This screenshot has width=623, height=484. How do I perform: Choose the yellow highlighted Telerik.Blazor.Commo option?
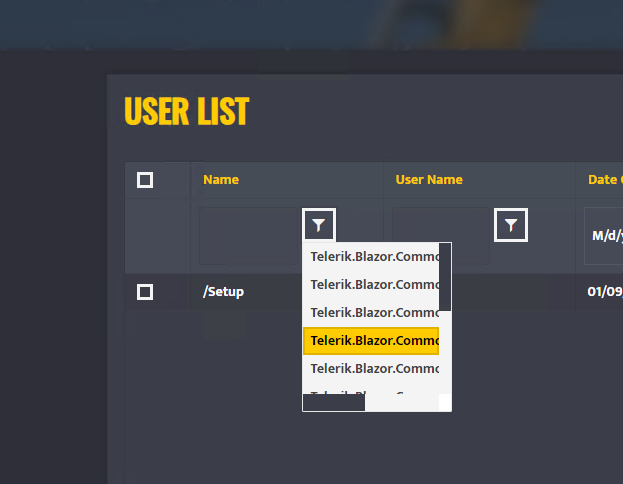tap(371, 341)
